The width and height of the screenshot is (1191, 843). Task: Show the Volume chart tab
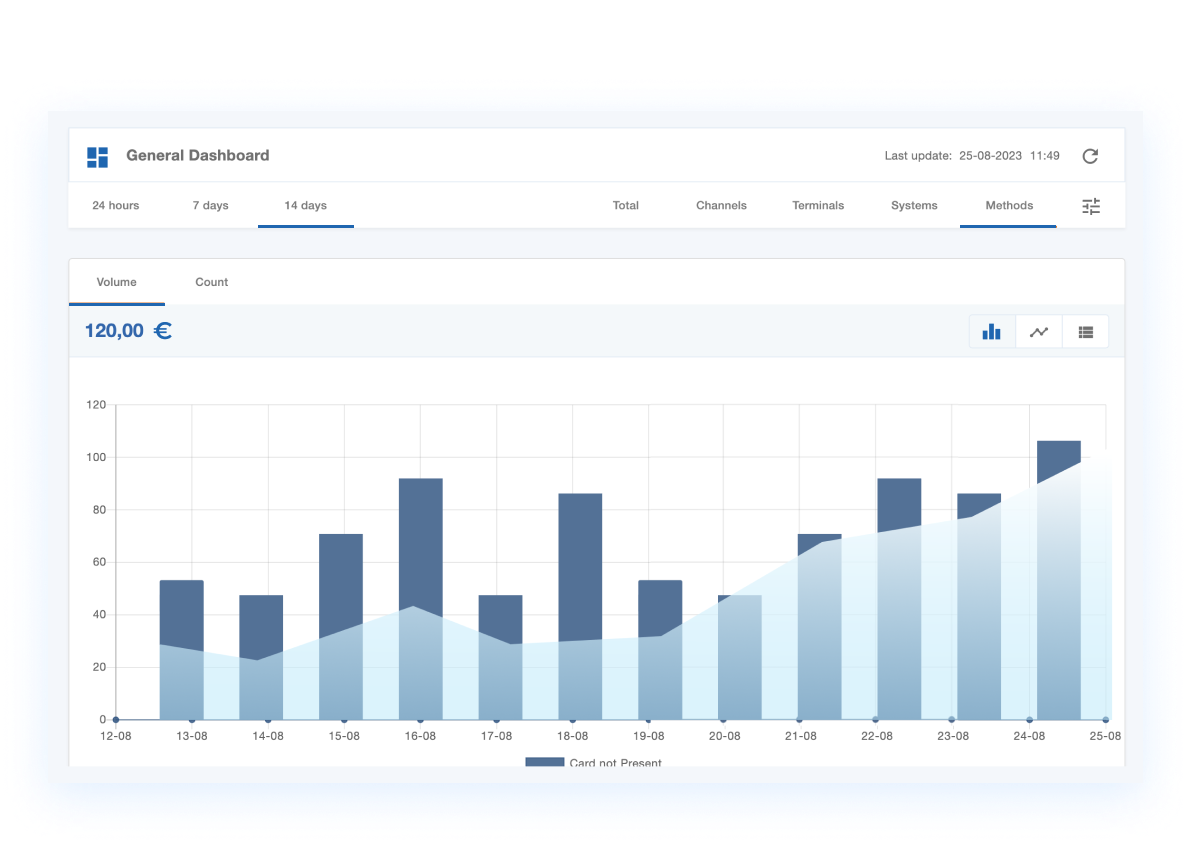click(x=117, y=282)
